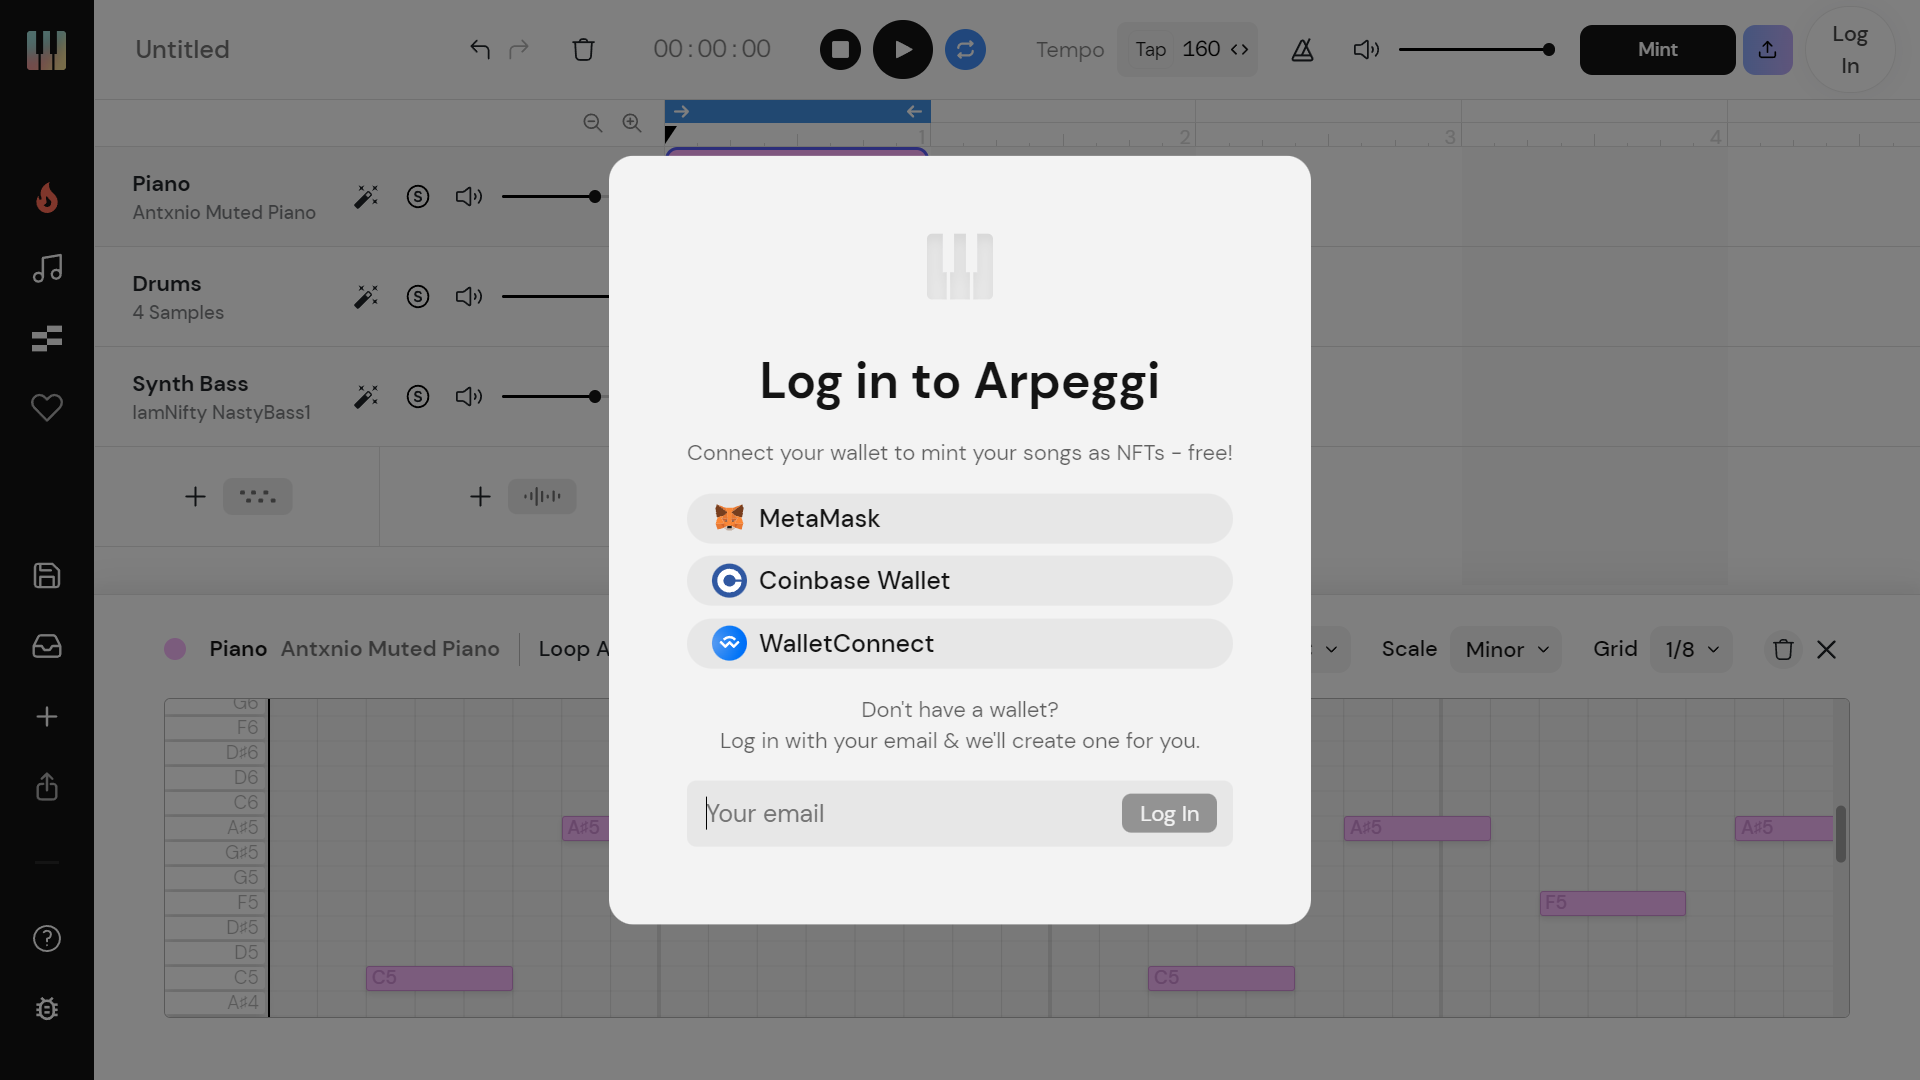Click the sidebar share export icon
Viewport: 1920px width, 1080px height.
tap(47, 787)
